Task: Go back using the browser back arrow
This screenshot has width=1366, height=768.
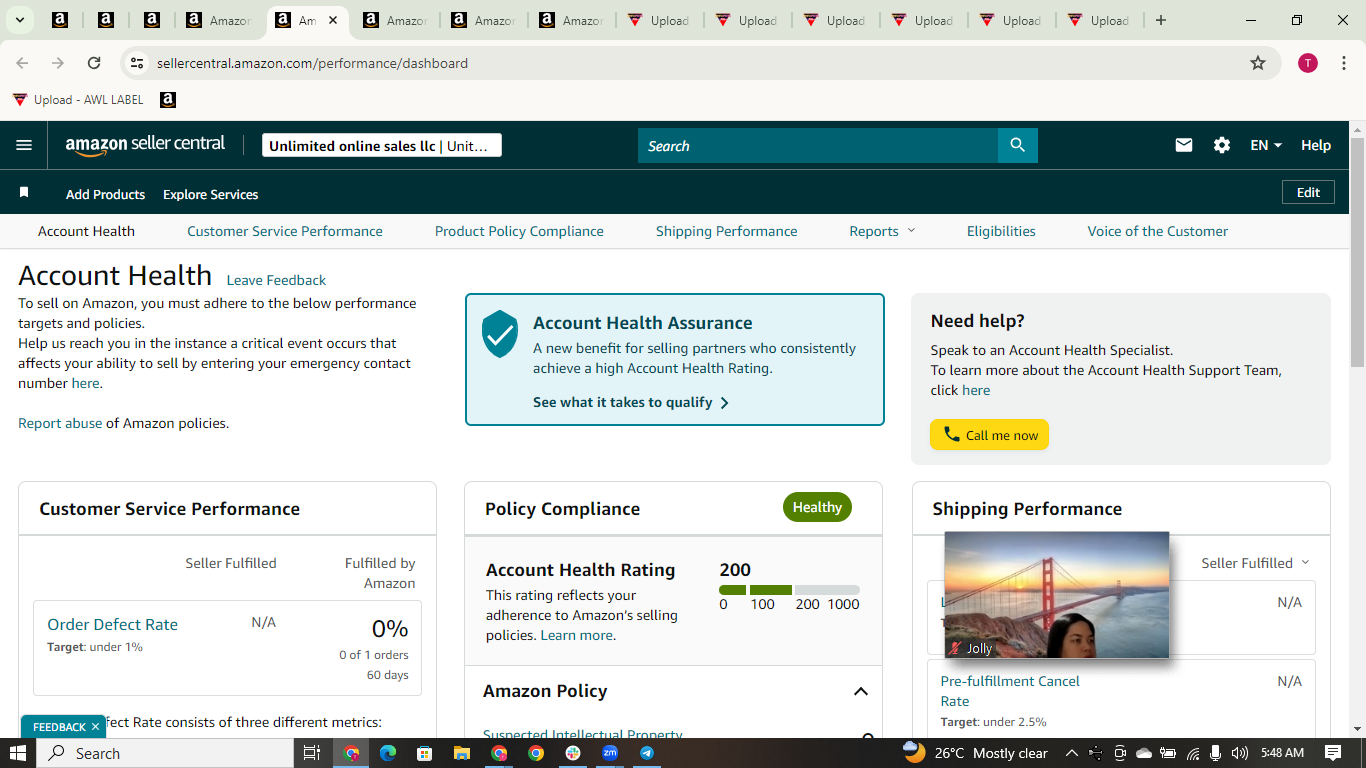Action: tap(22, 63)
